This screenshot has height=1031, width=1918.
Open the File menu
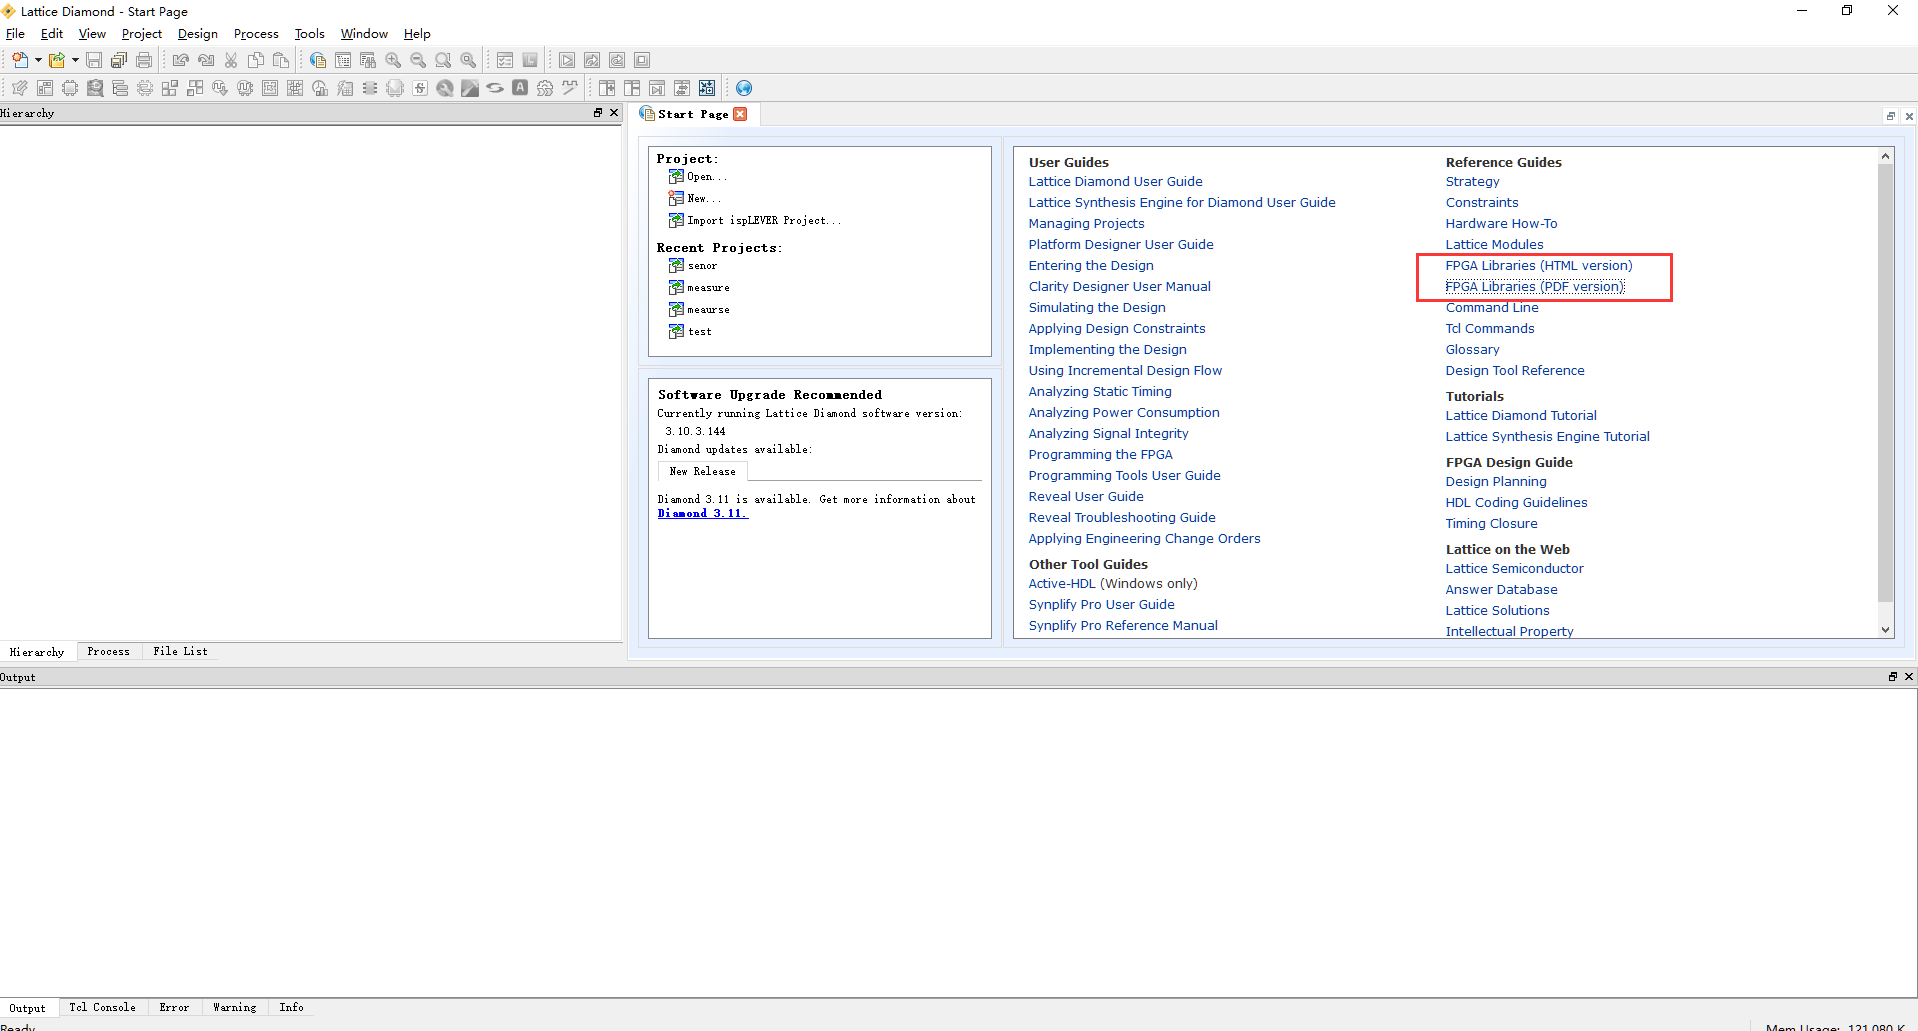15,34
